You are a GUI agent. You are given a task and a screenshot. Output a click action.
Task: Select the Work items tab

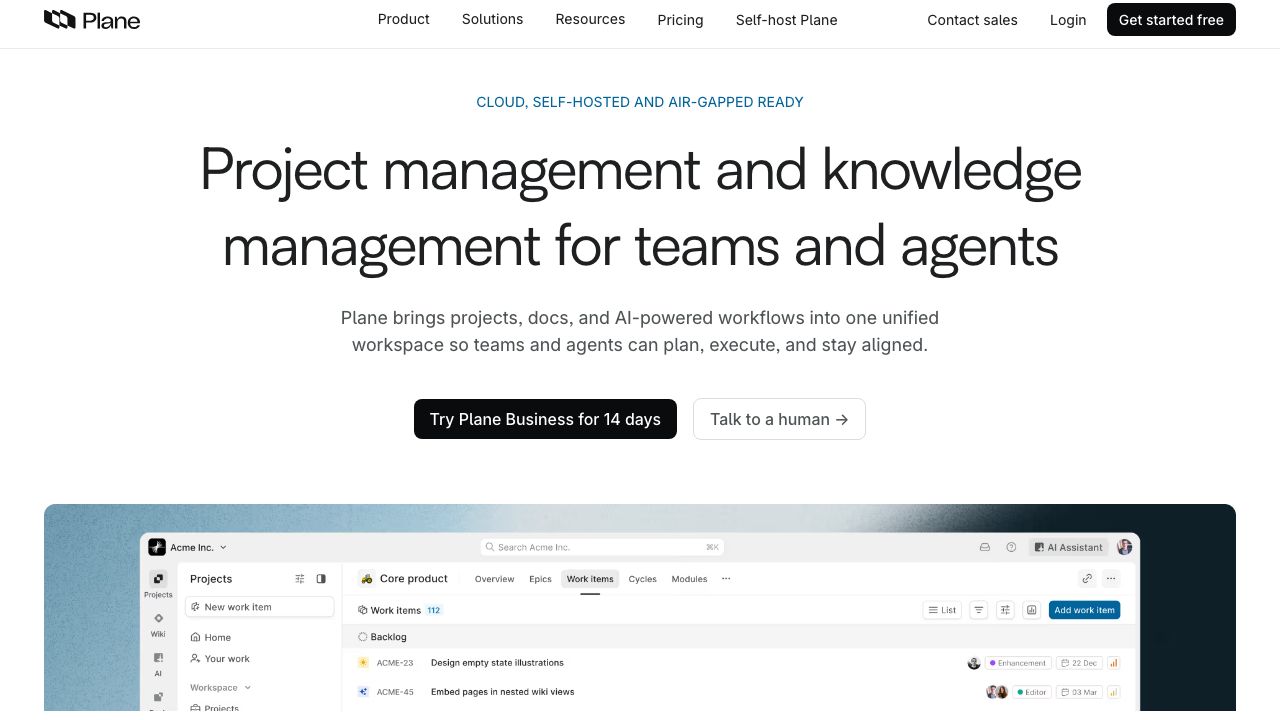[590, 579]
